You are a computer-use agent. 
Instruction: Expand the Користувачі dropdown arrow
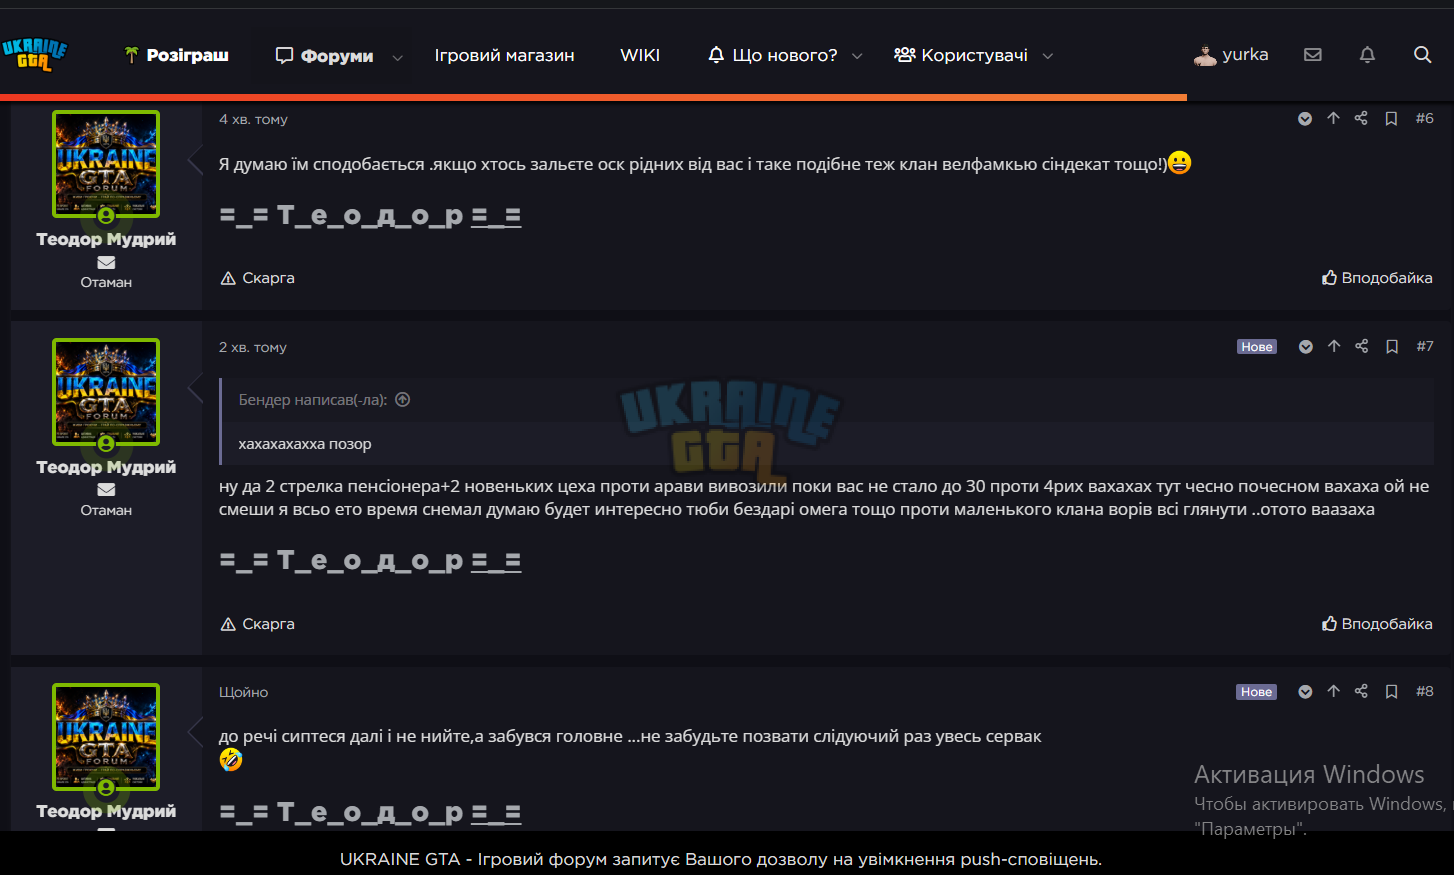[x=1048, y=56]
